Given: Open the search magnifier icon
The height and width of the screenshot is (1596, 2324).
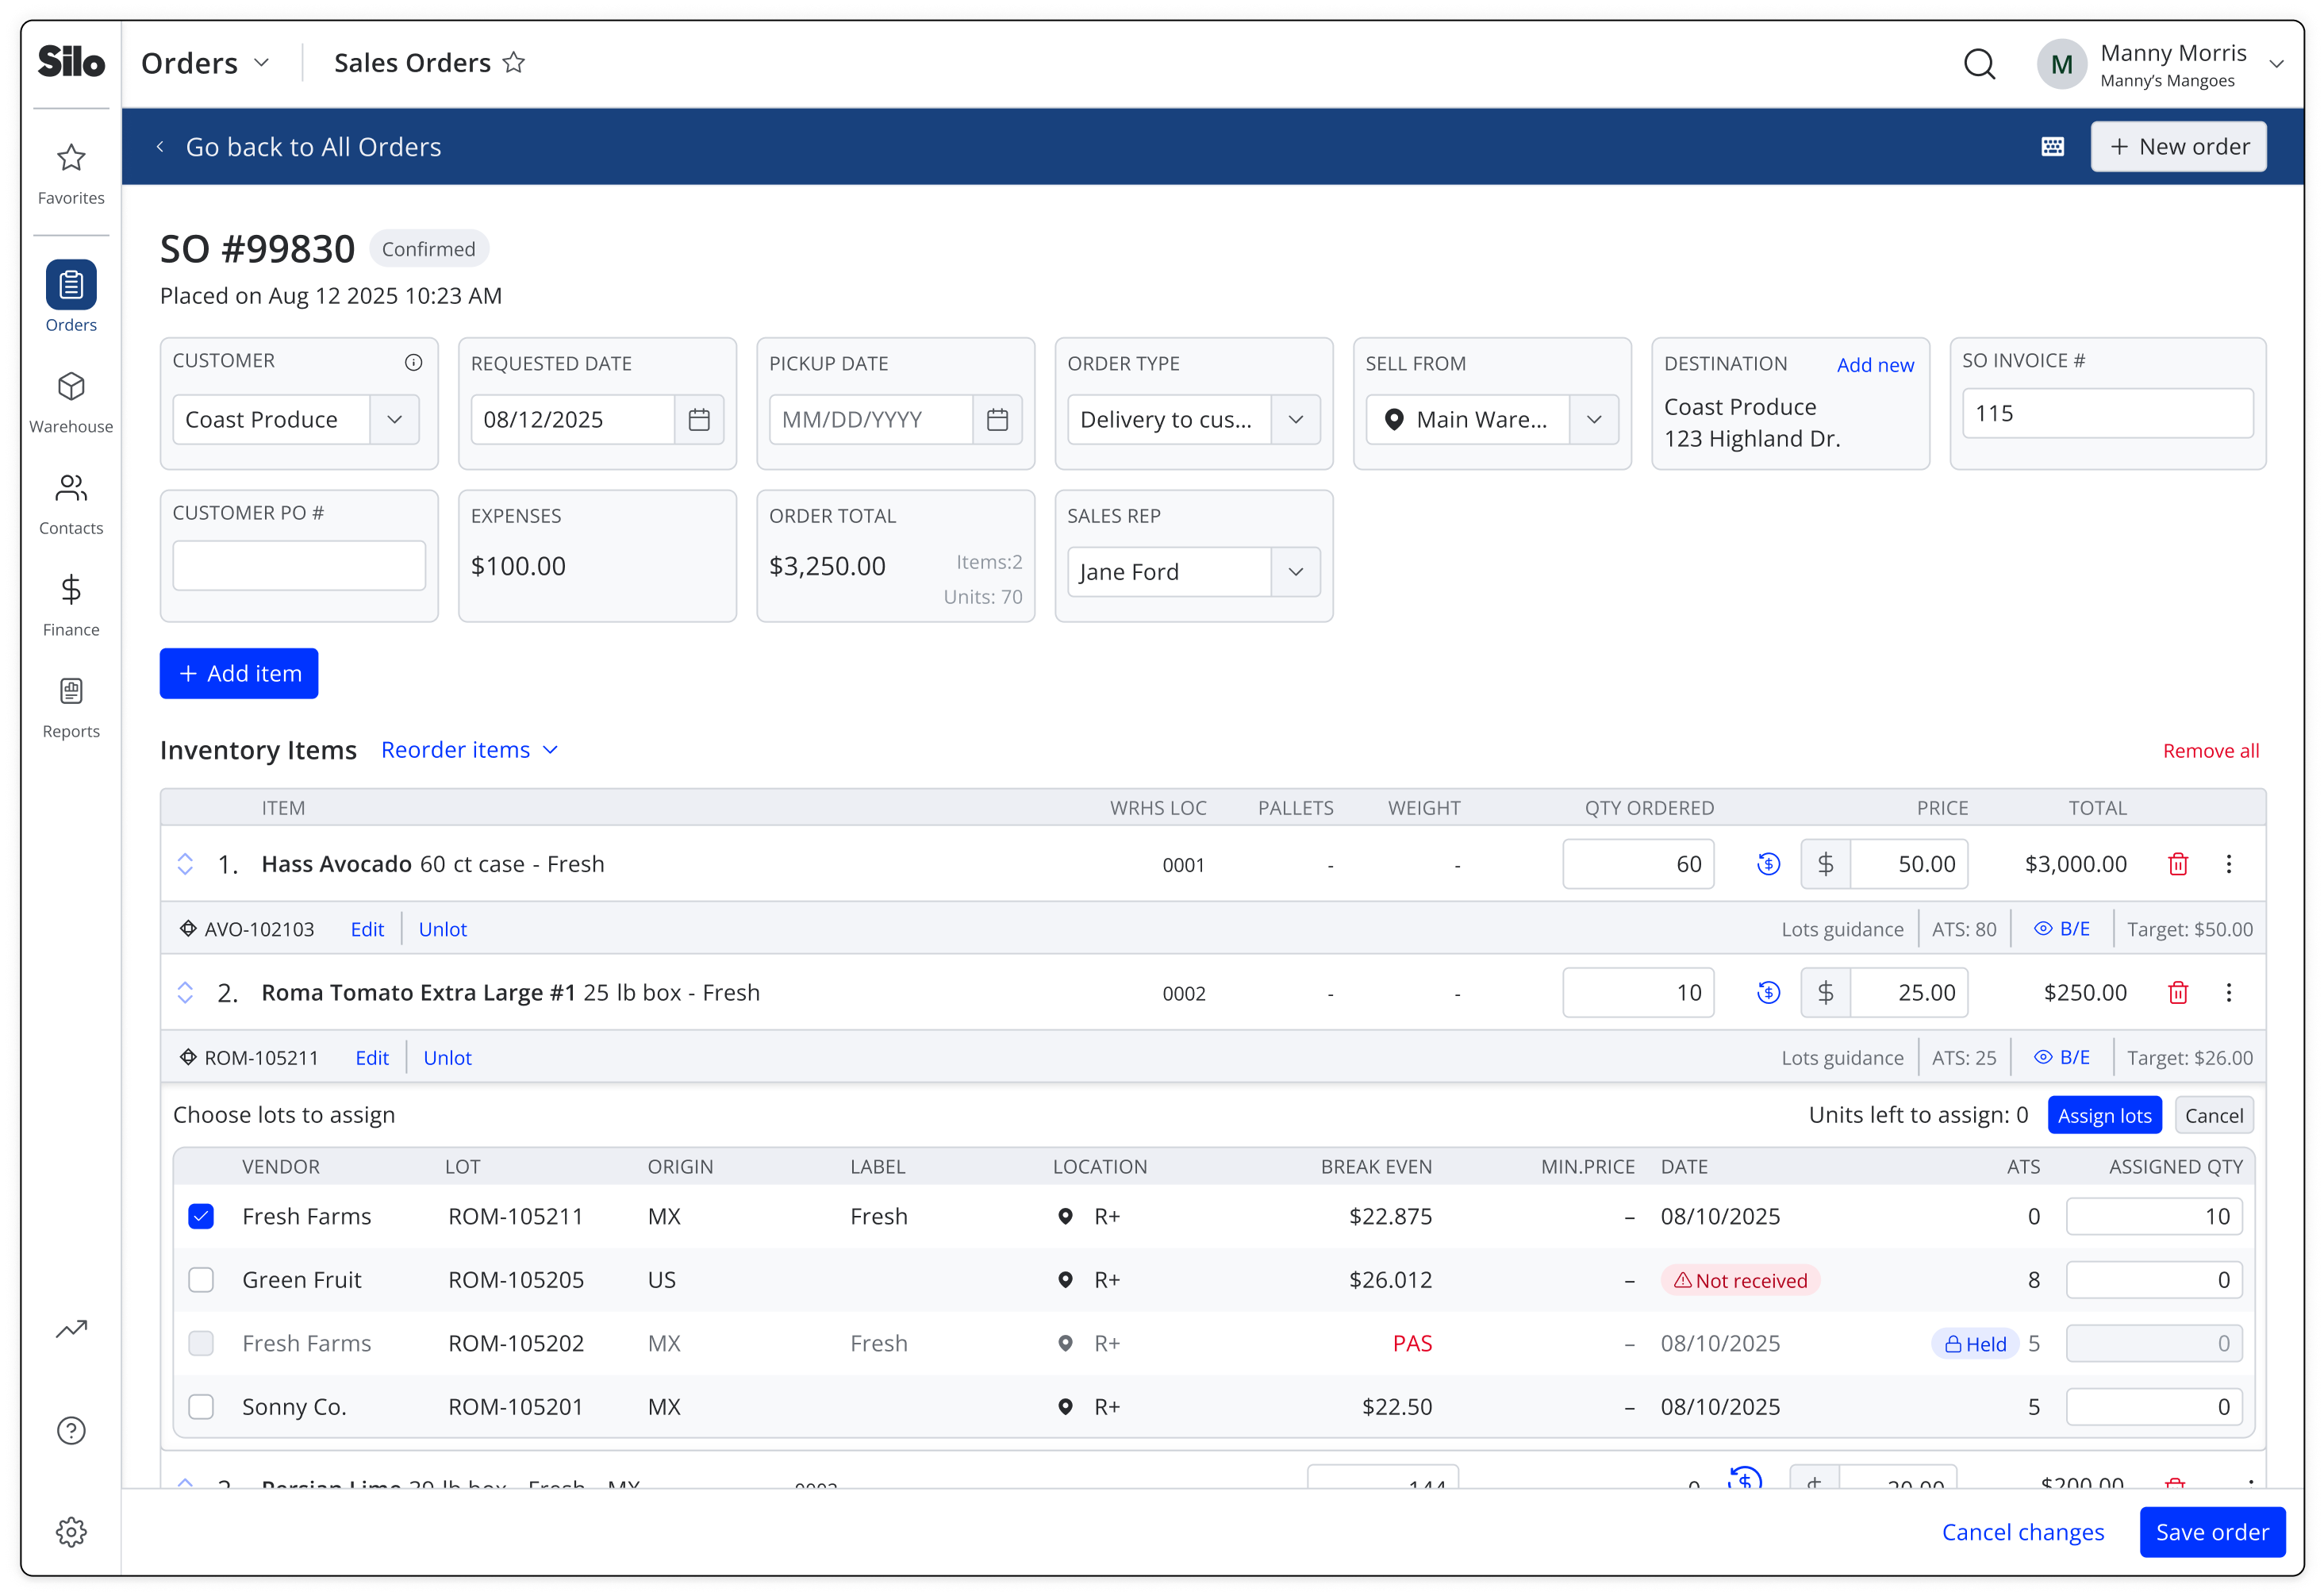Looking at the screenshot, I should tap(1979, 64).
